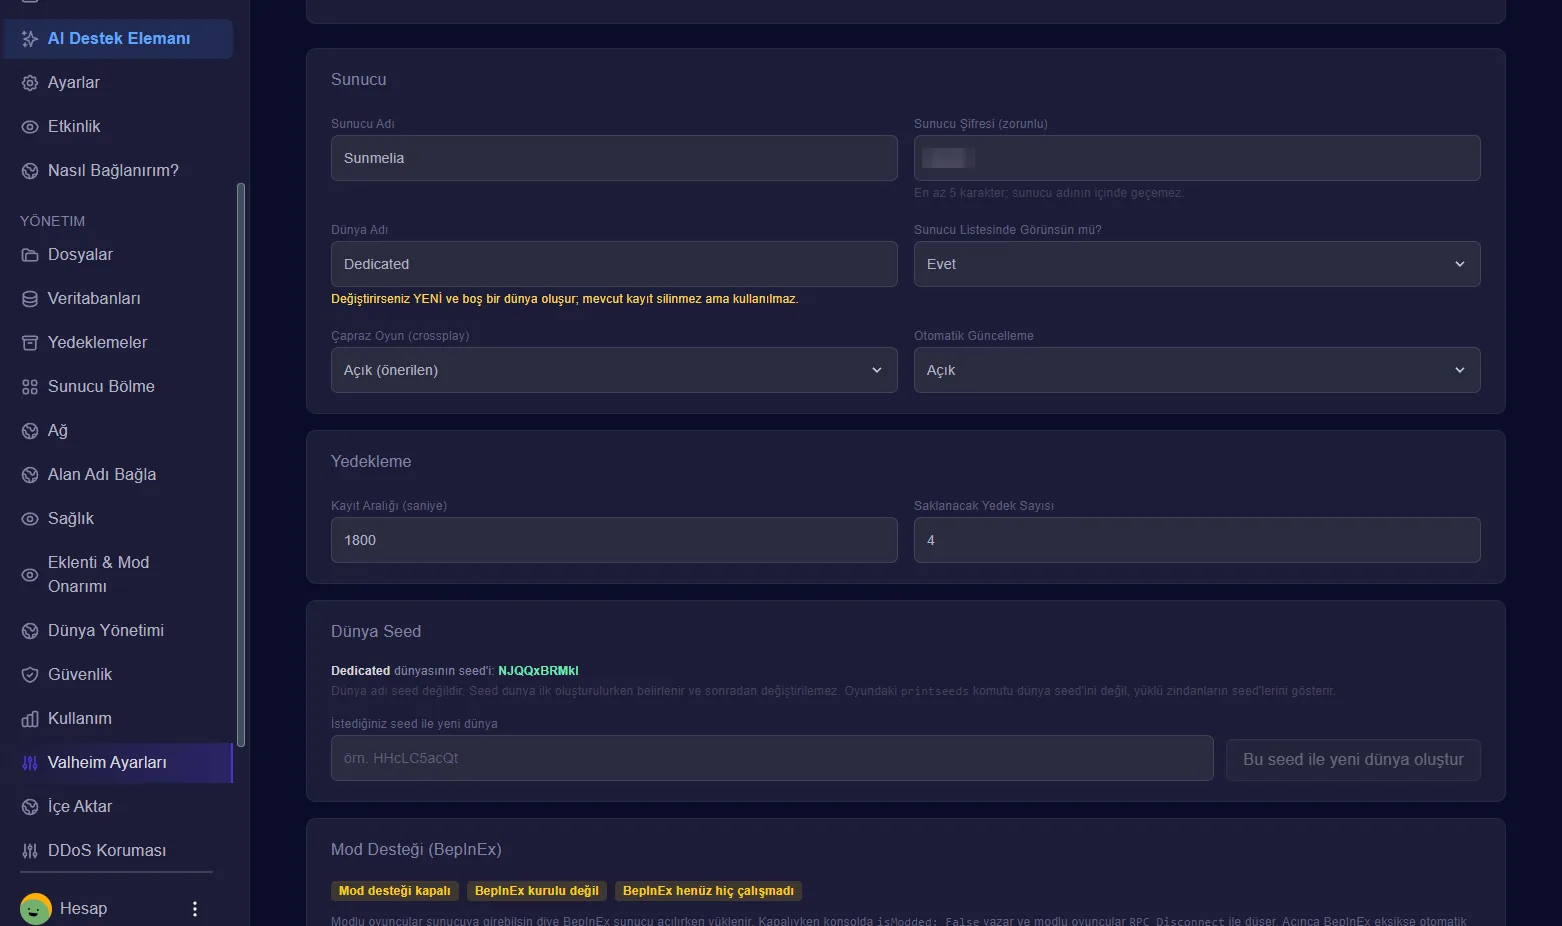Image resolution: width=1562 pixels, height=926 pixels.
Task: Click the Yedeklemeler archive icon
Action: (30, 342)
